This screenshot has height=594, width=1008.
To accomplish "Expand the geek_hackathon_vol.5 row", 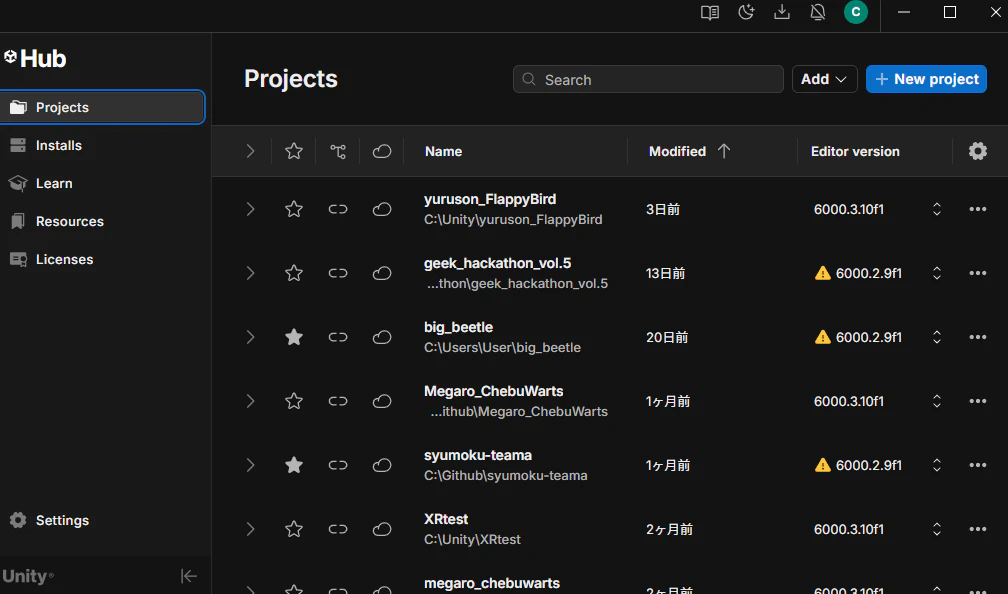I will pyautogui.click(x=250, y=273).
